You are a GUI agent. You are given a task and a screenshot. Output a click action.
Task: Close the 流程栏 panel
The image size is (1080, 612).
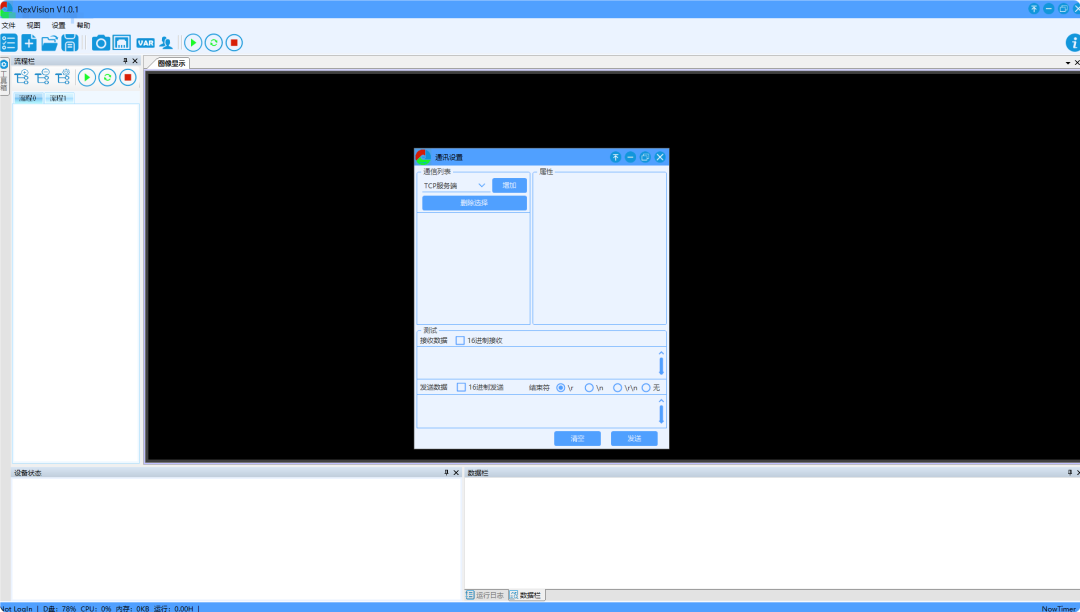point(135,61)
